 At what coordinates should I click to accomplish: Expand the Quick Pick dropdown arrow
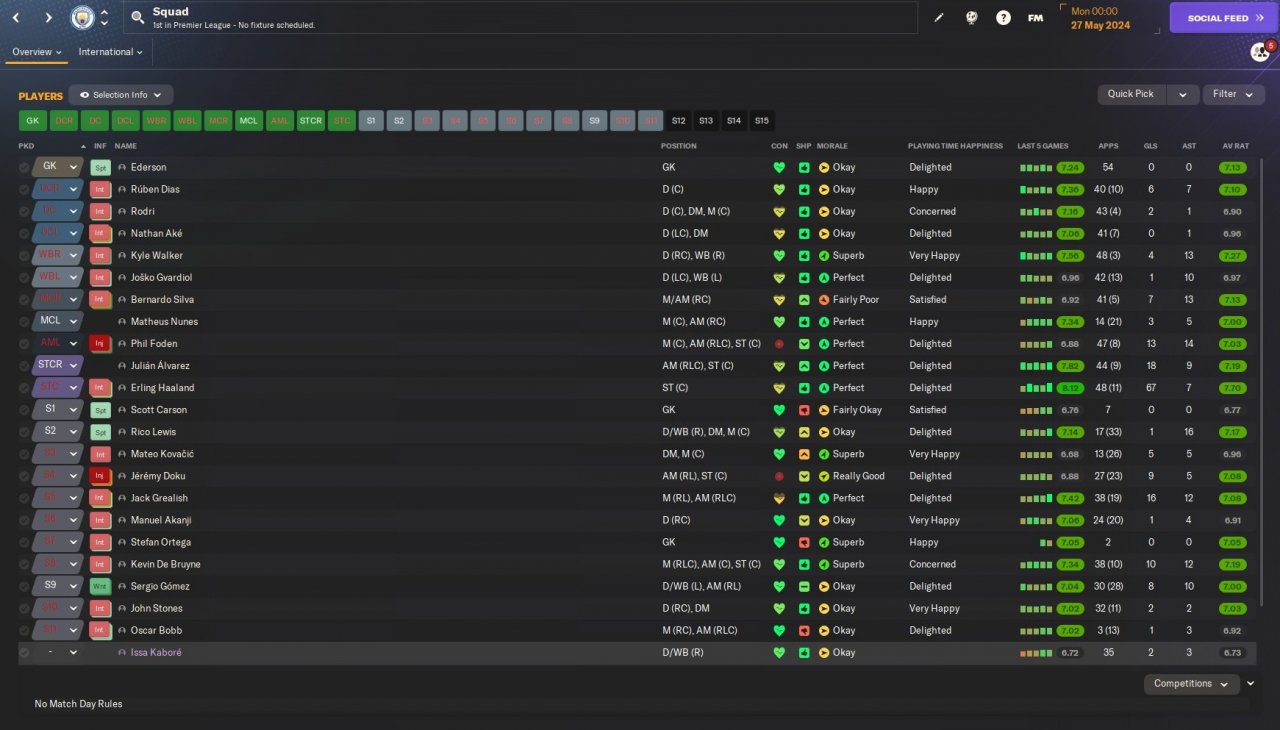tap(1182, 94)
